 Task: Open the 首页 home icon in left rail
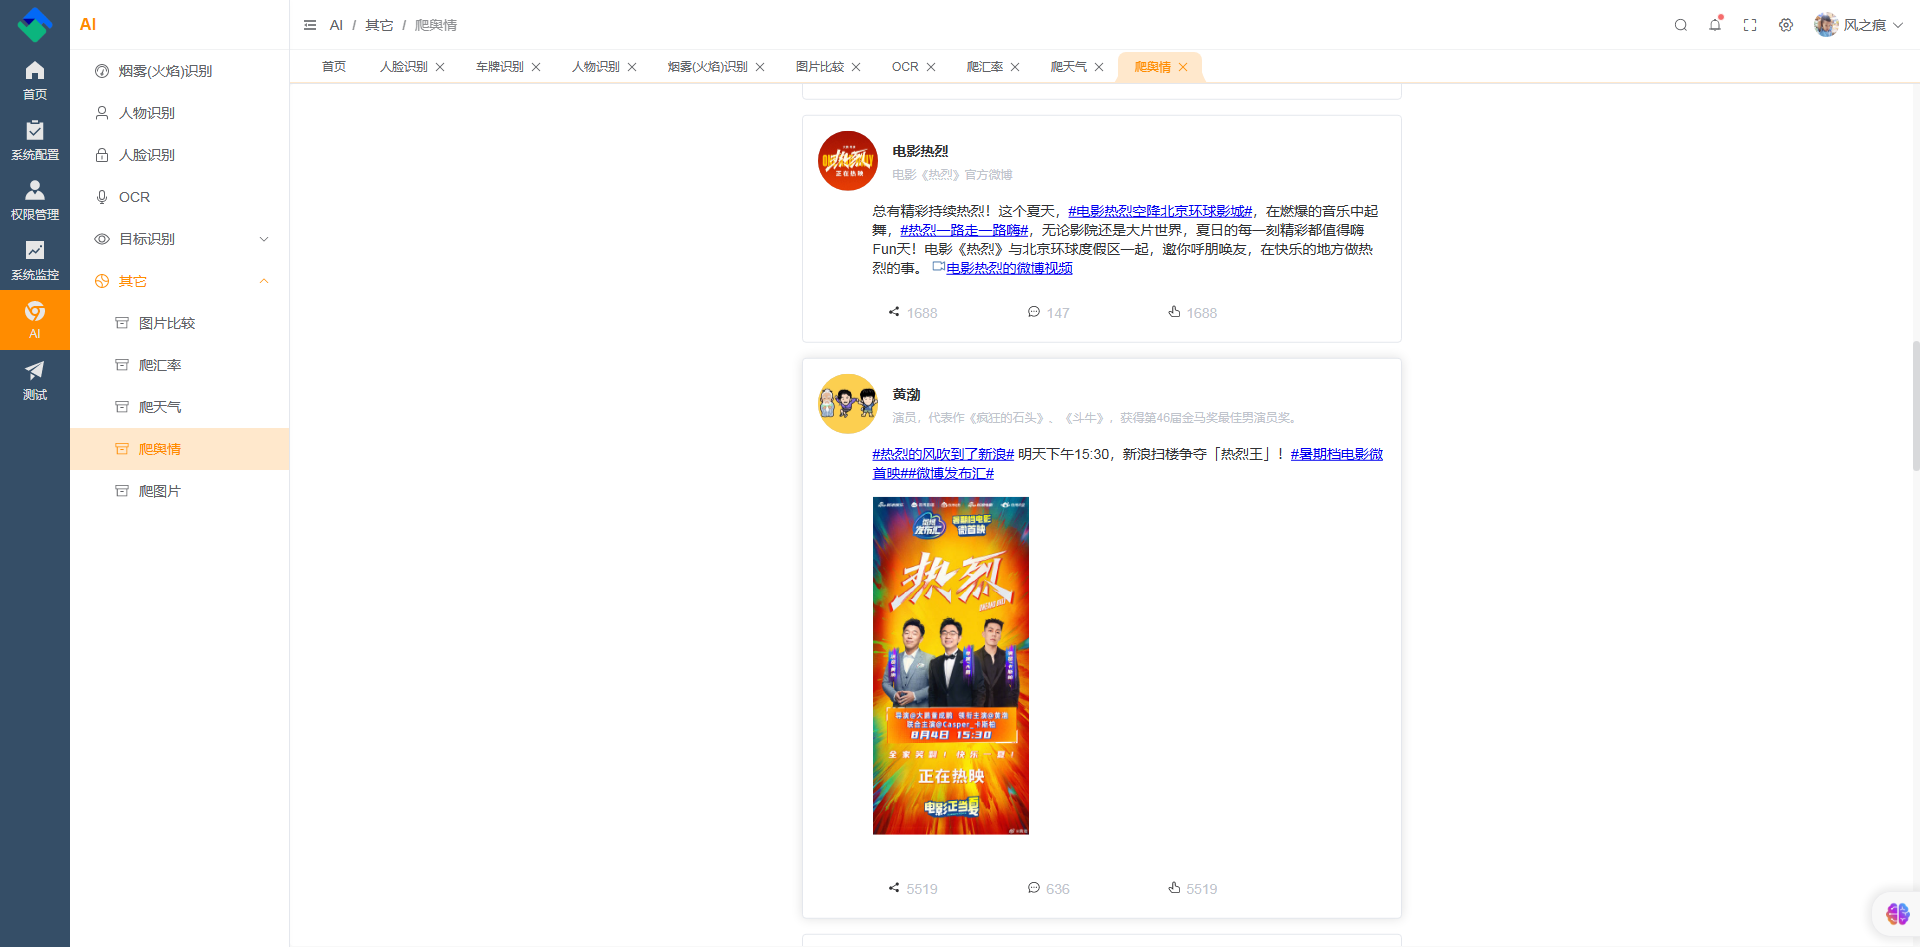(x=35, y=80)
